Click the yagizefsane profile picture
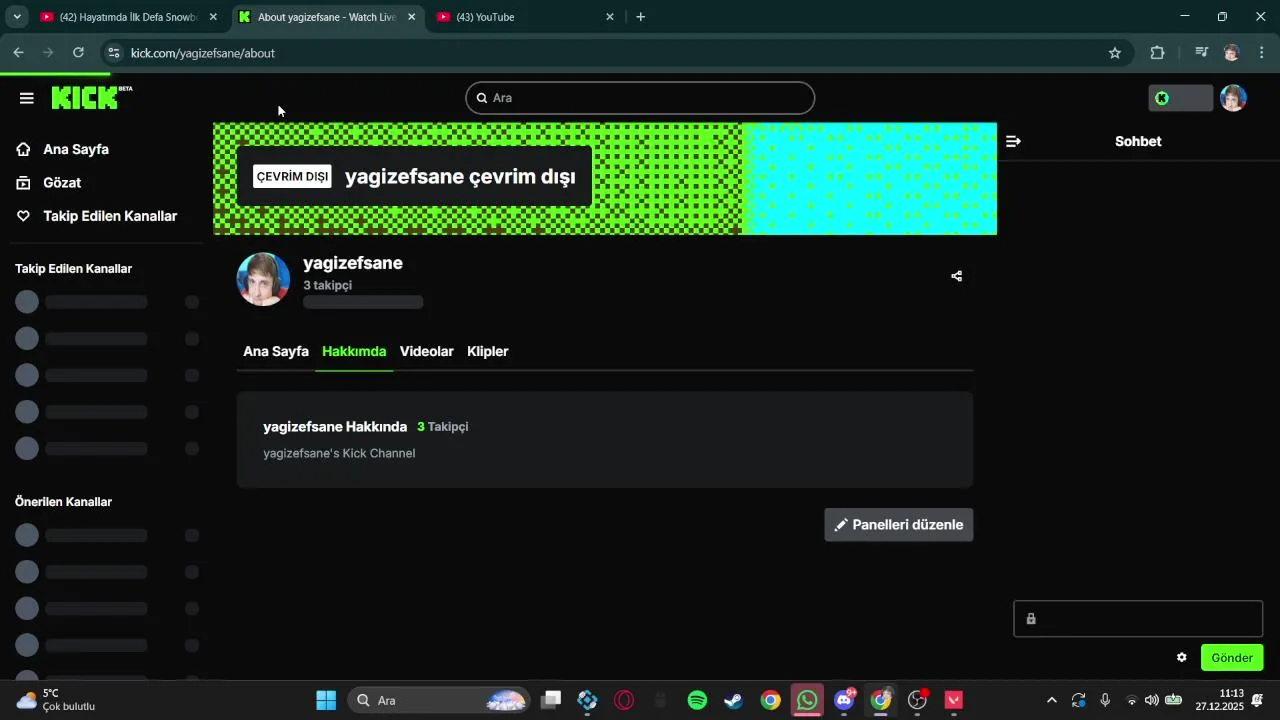The image size is (1280, 720). (x=263, y=279)
